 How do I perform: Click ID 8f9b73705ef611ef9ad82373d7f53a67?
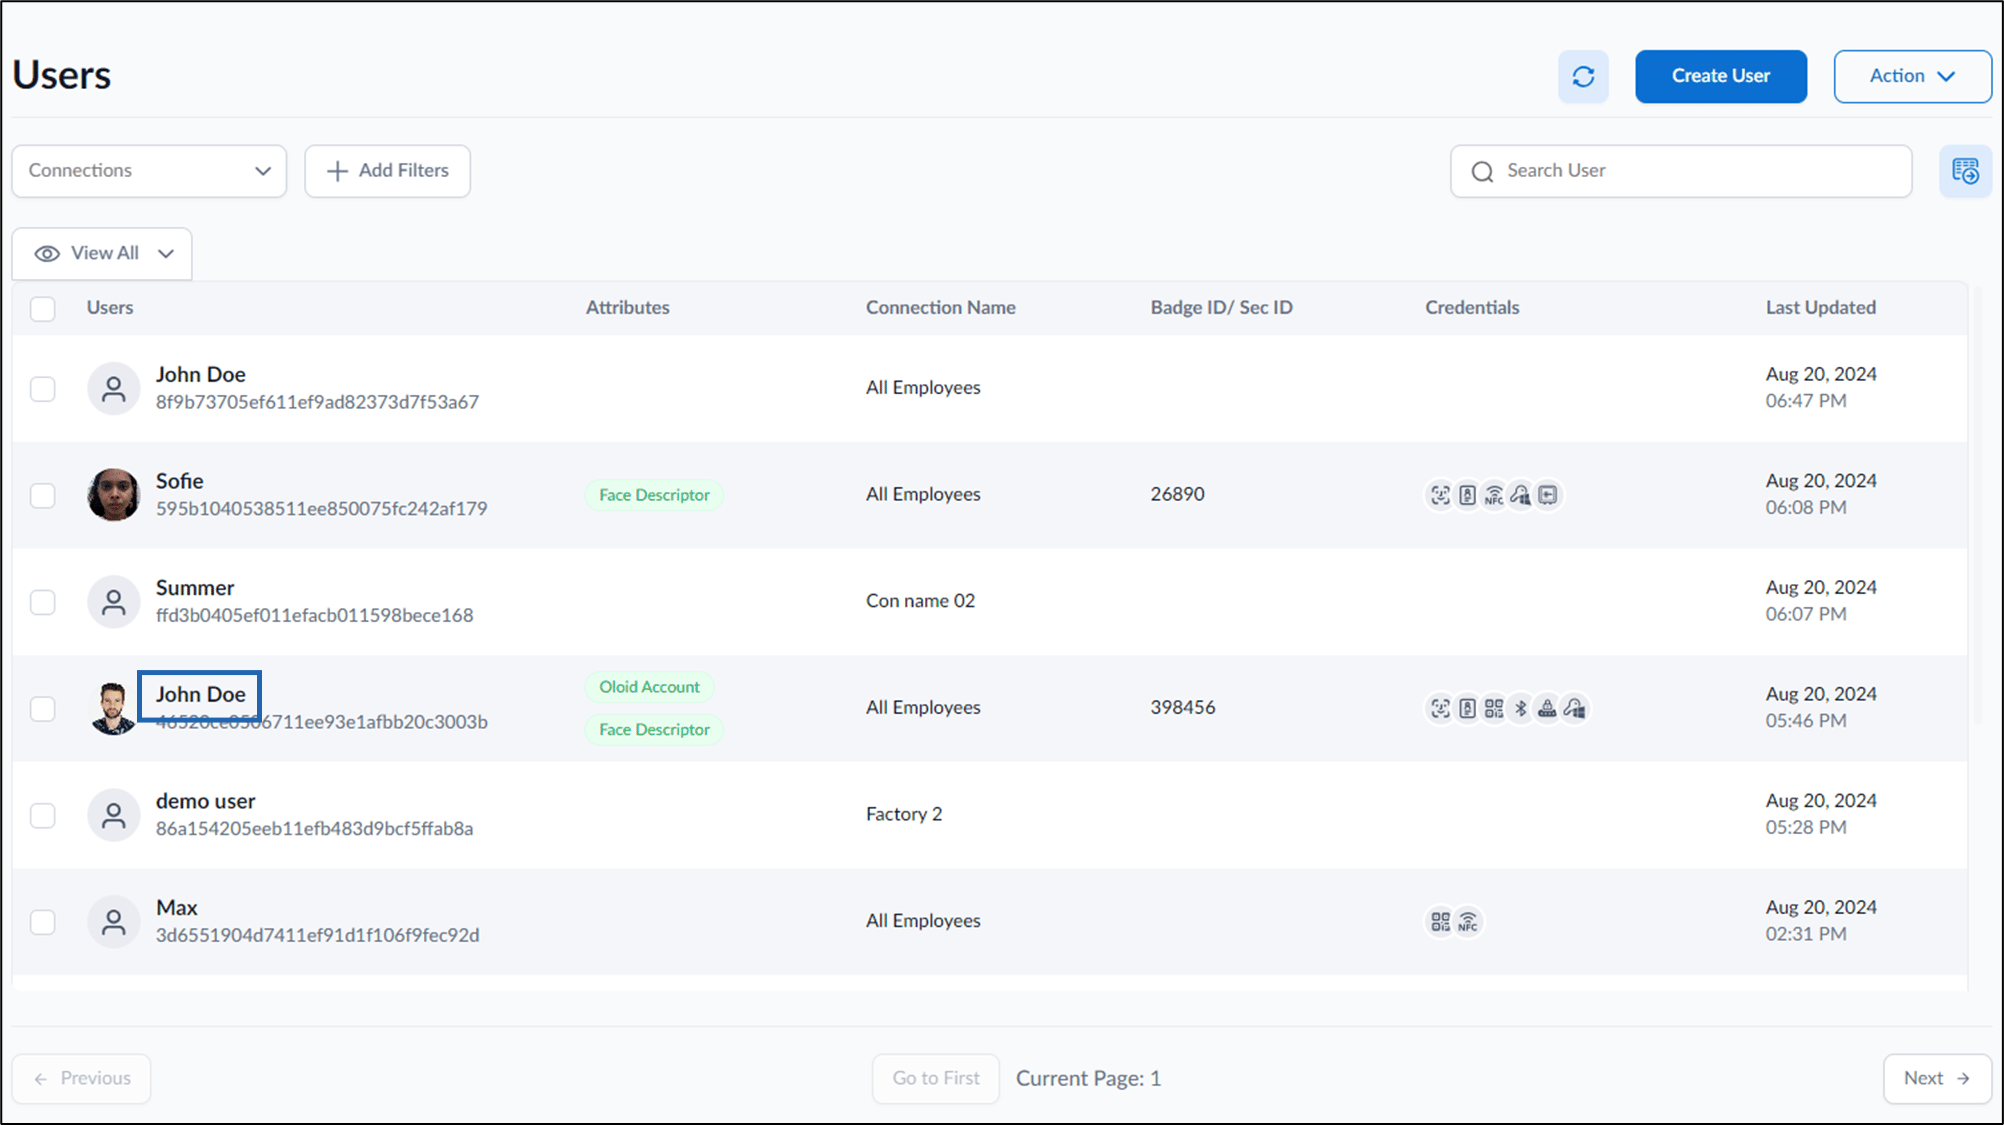[317, 402]
